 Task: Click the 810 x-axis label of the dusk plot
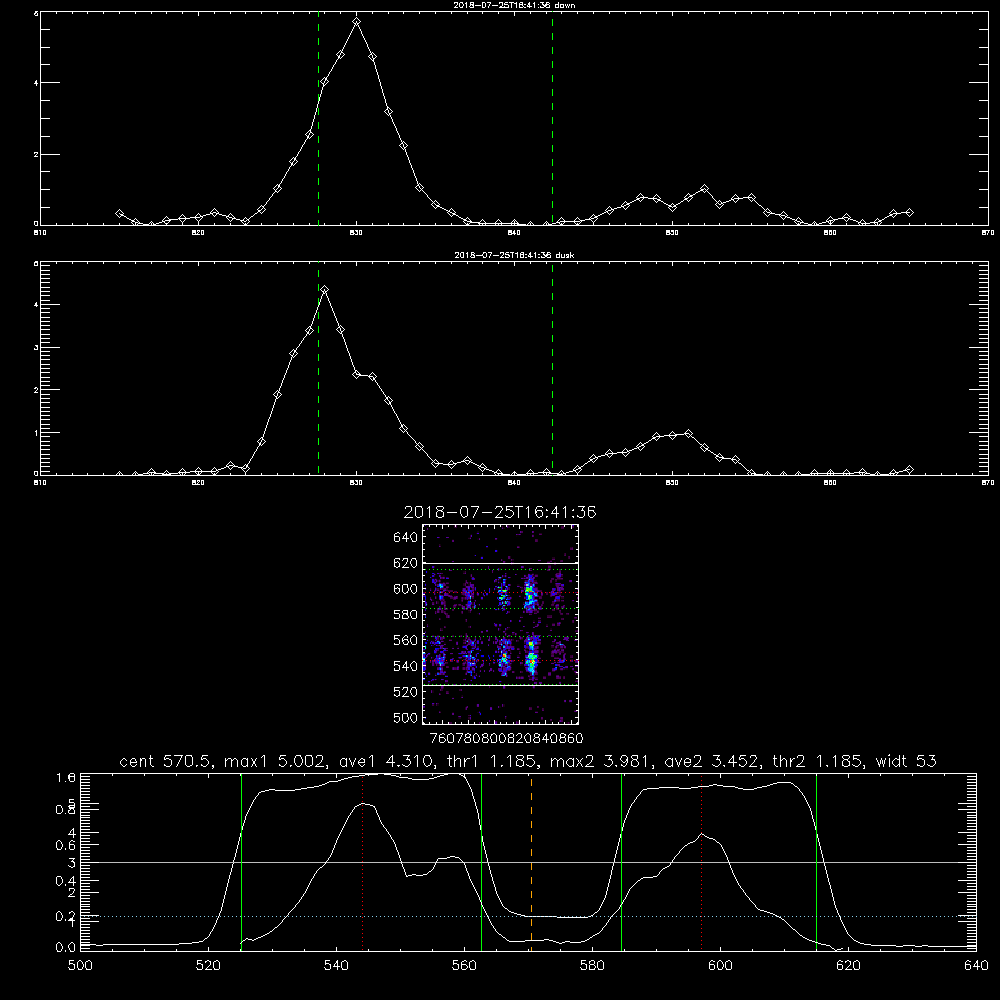click(40, 483)
